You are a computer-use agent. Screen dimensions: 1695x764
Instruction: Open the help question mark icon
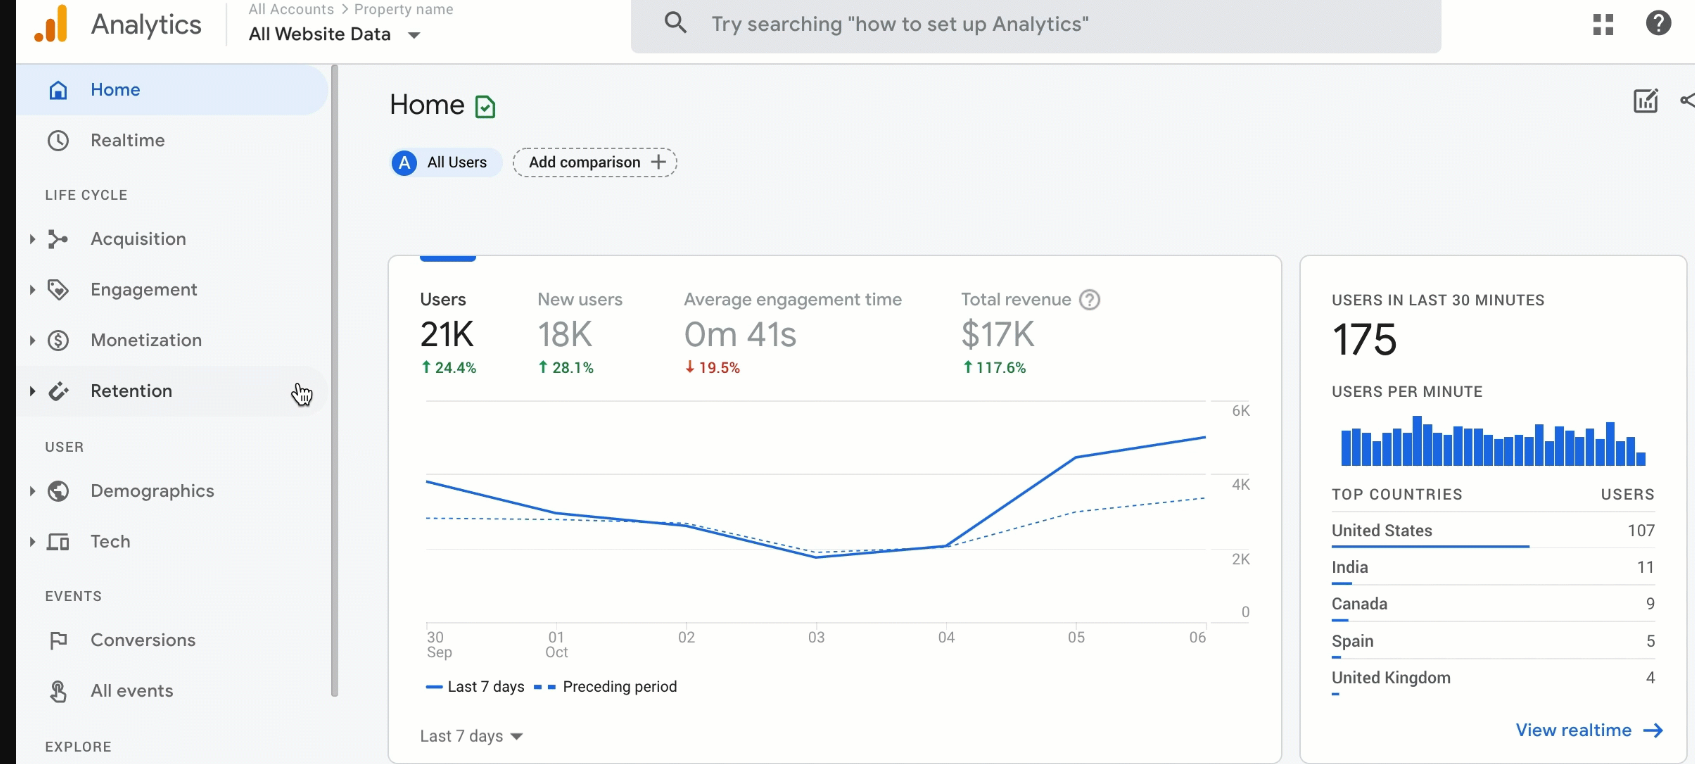point(1659,22)
